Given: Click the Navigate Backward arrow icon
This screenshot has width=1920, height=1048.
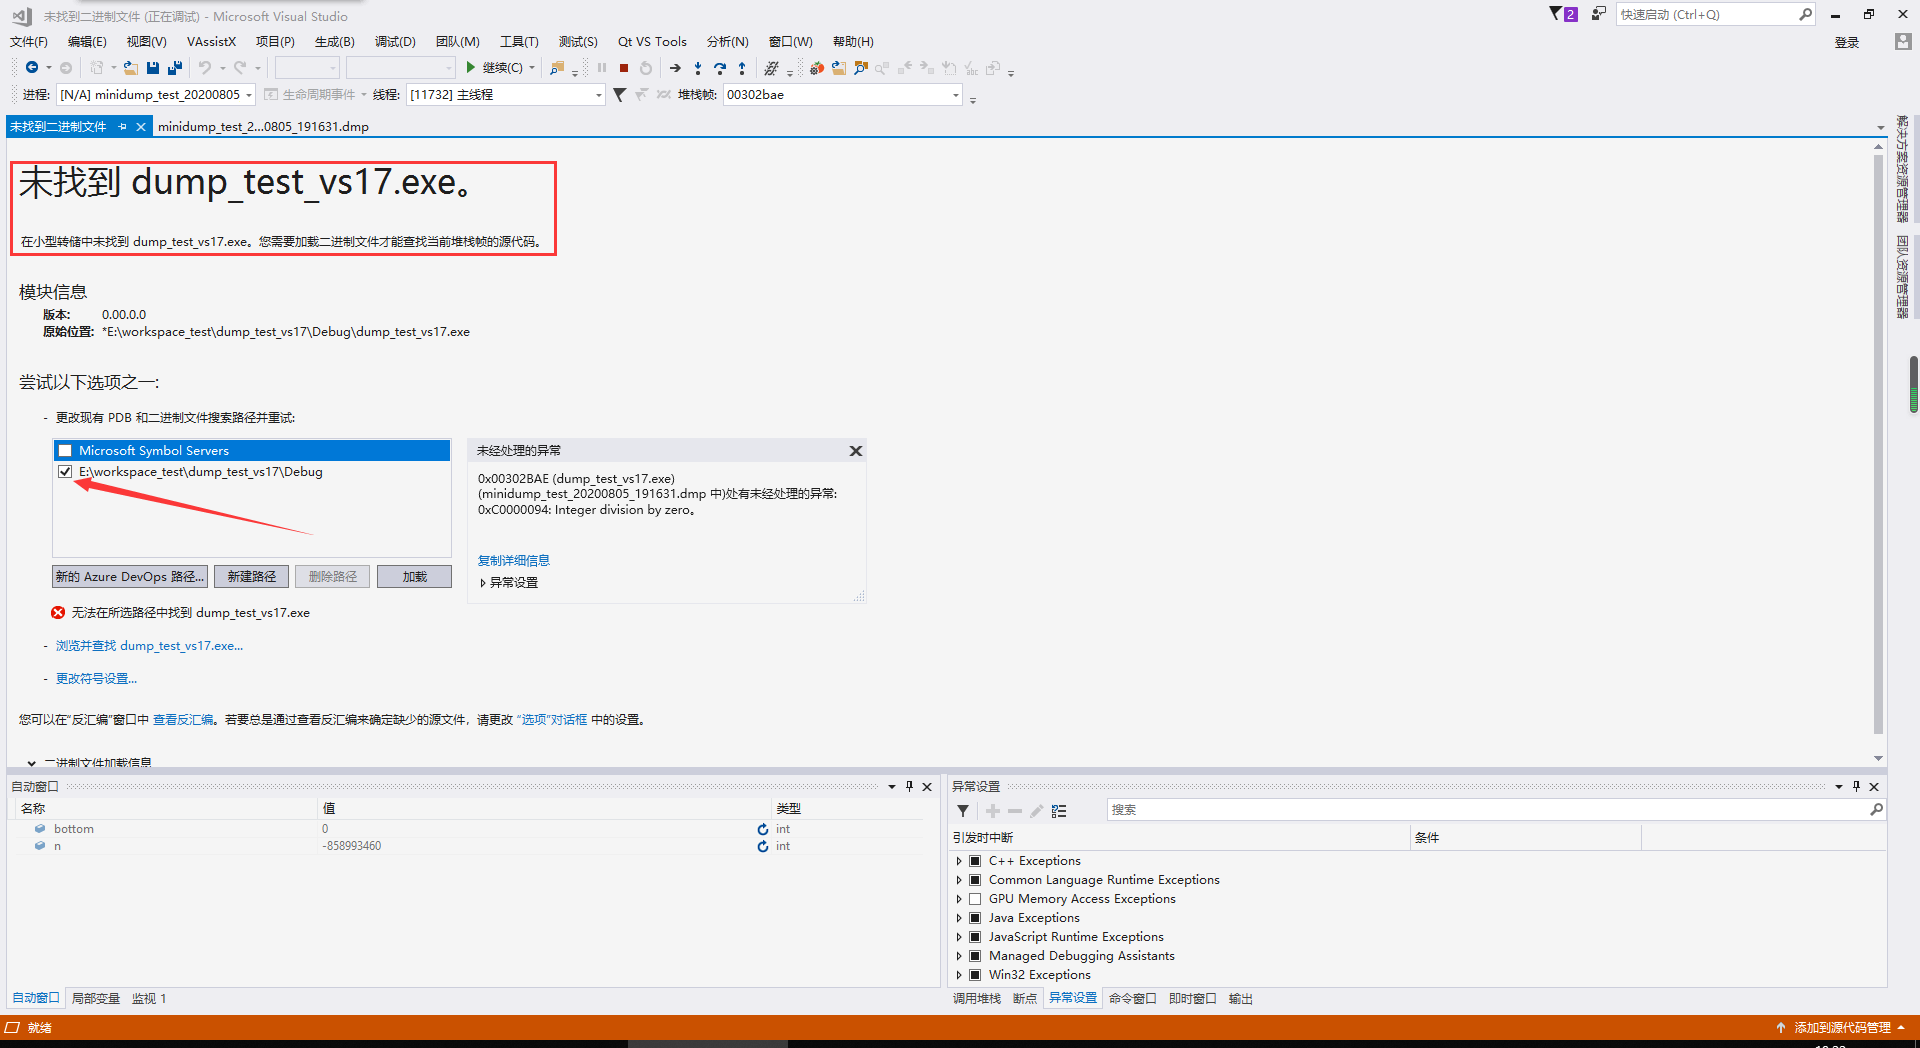Looking at the screenshot, I should pos(32,68).
